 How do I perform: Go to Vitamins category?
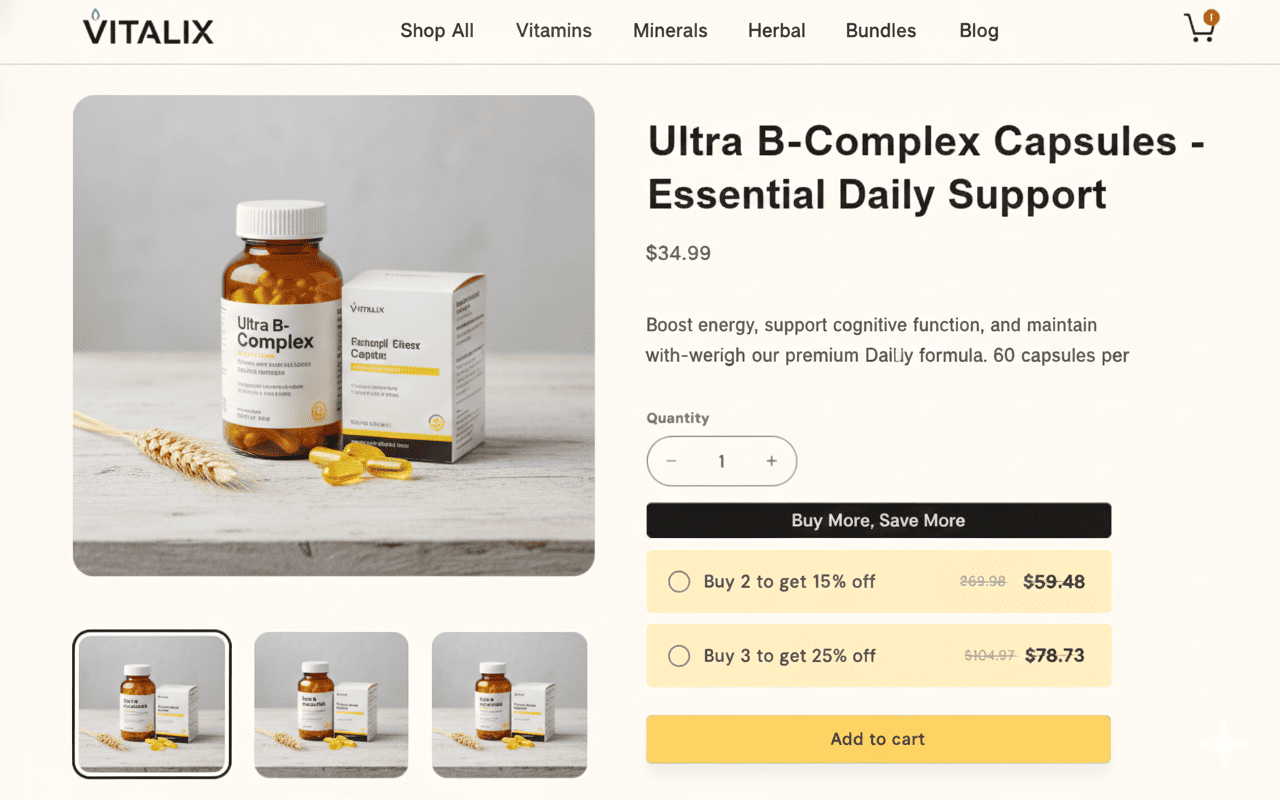pos(554,31)
